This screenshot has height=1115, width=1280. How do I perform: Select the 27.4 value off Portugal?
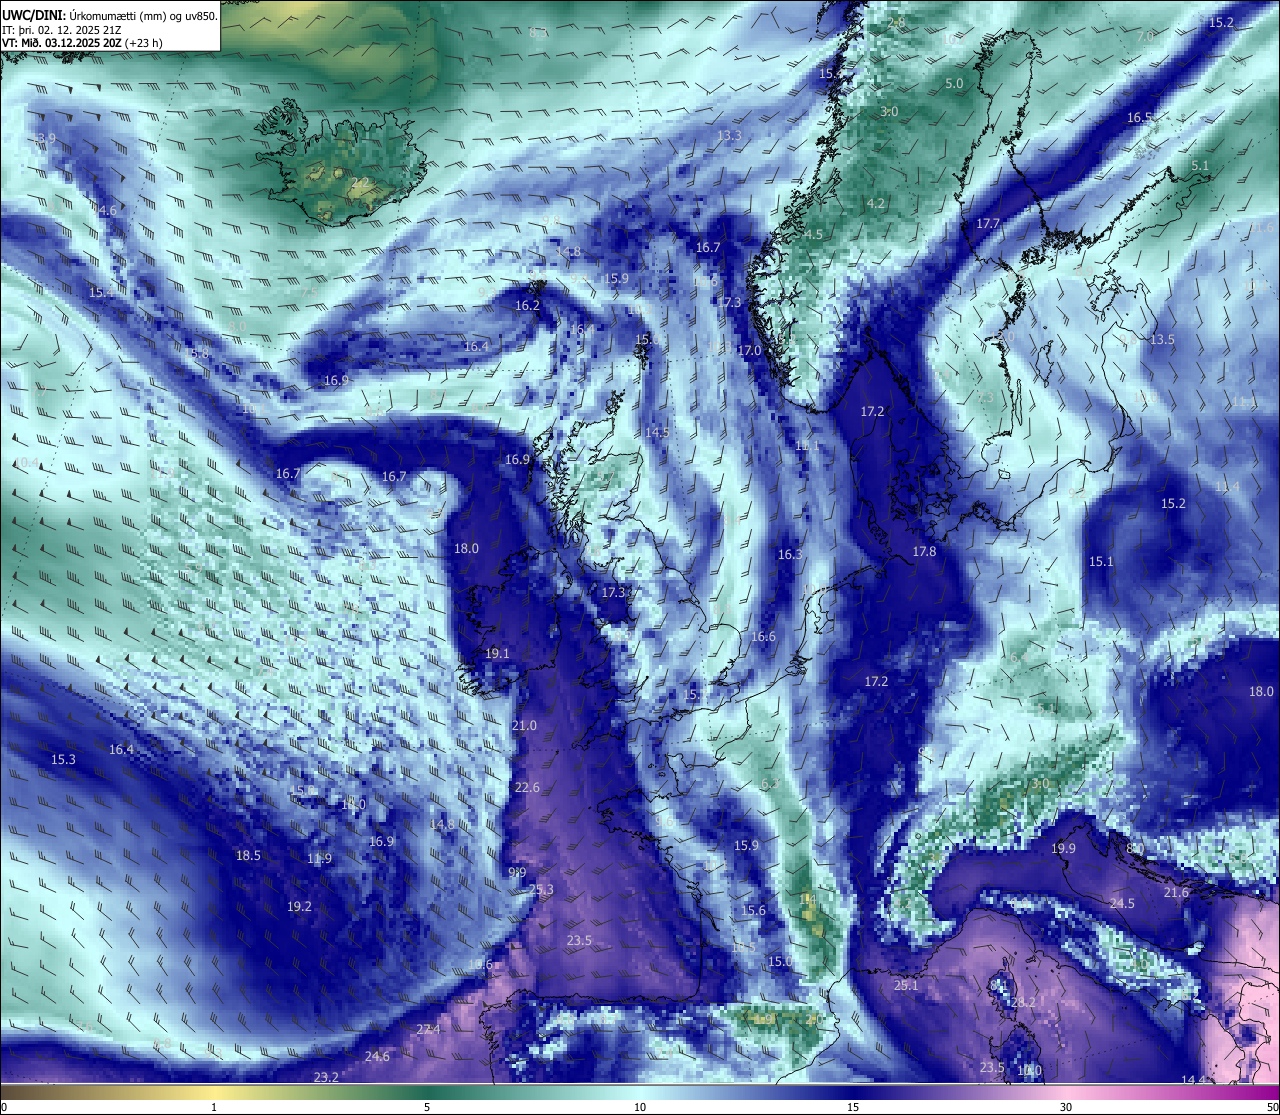pos(428,1029)
